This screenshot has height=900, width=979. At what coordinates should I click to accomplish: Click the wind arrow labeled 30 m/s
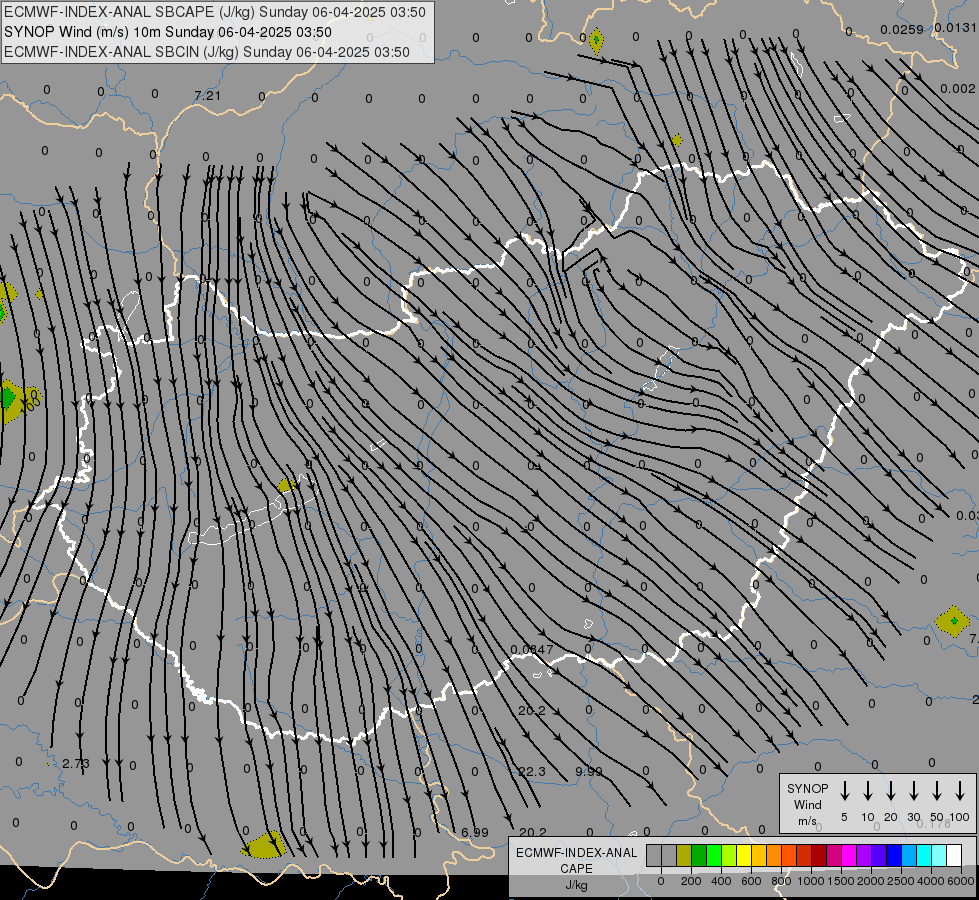(x=914, y=791)
